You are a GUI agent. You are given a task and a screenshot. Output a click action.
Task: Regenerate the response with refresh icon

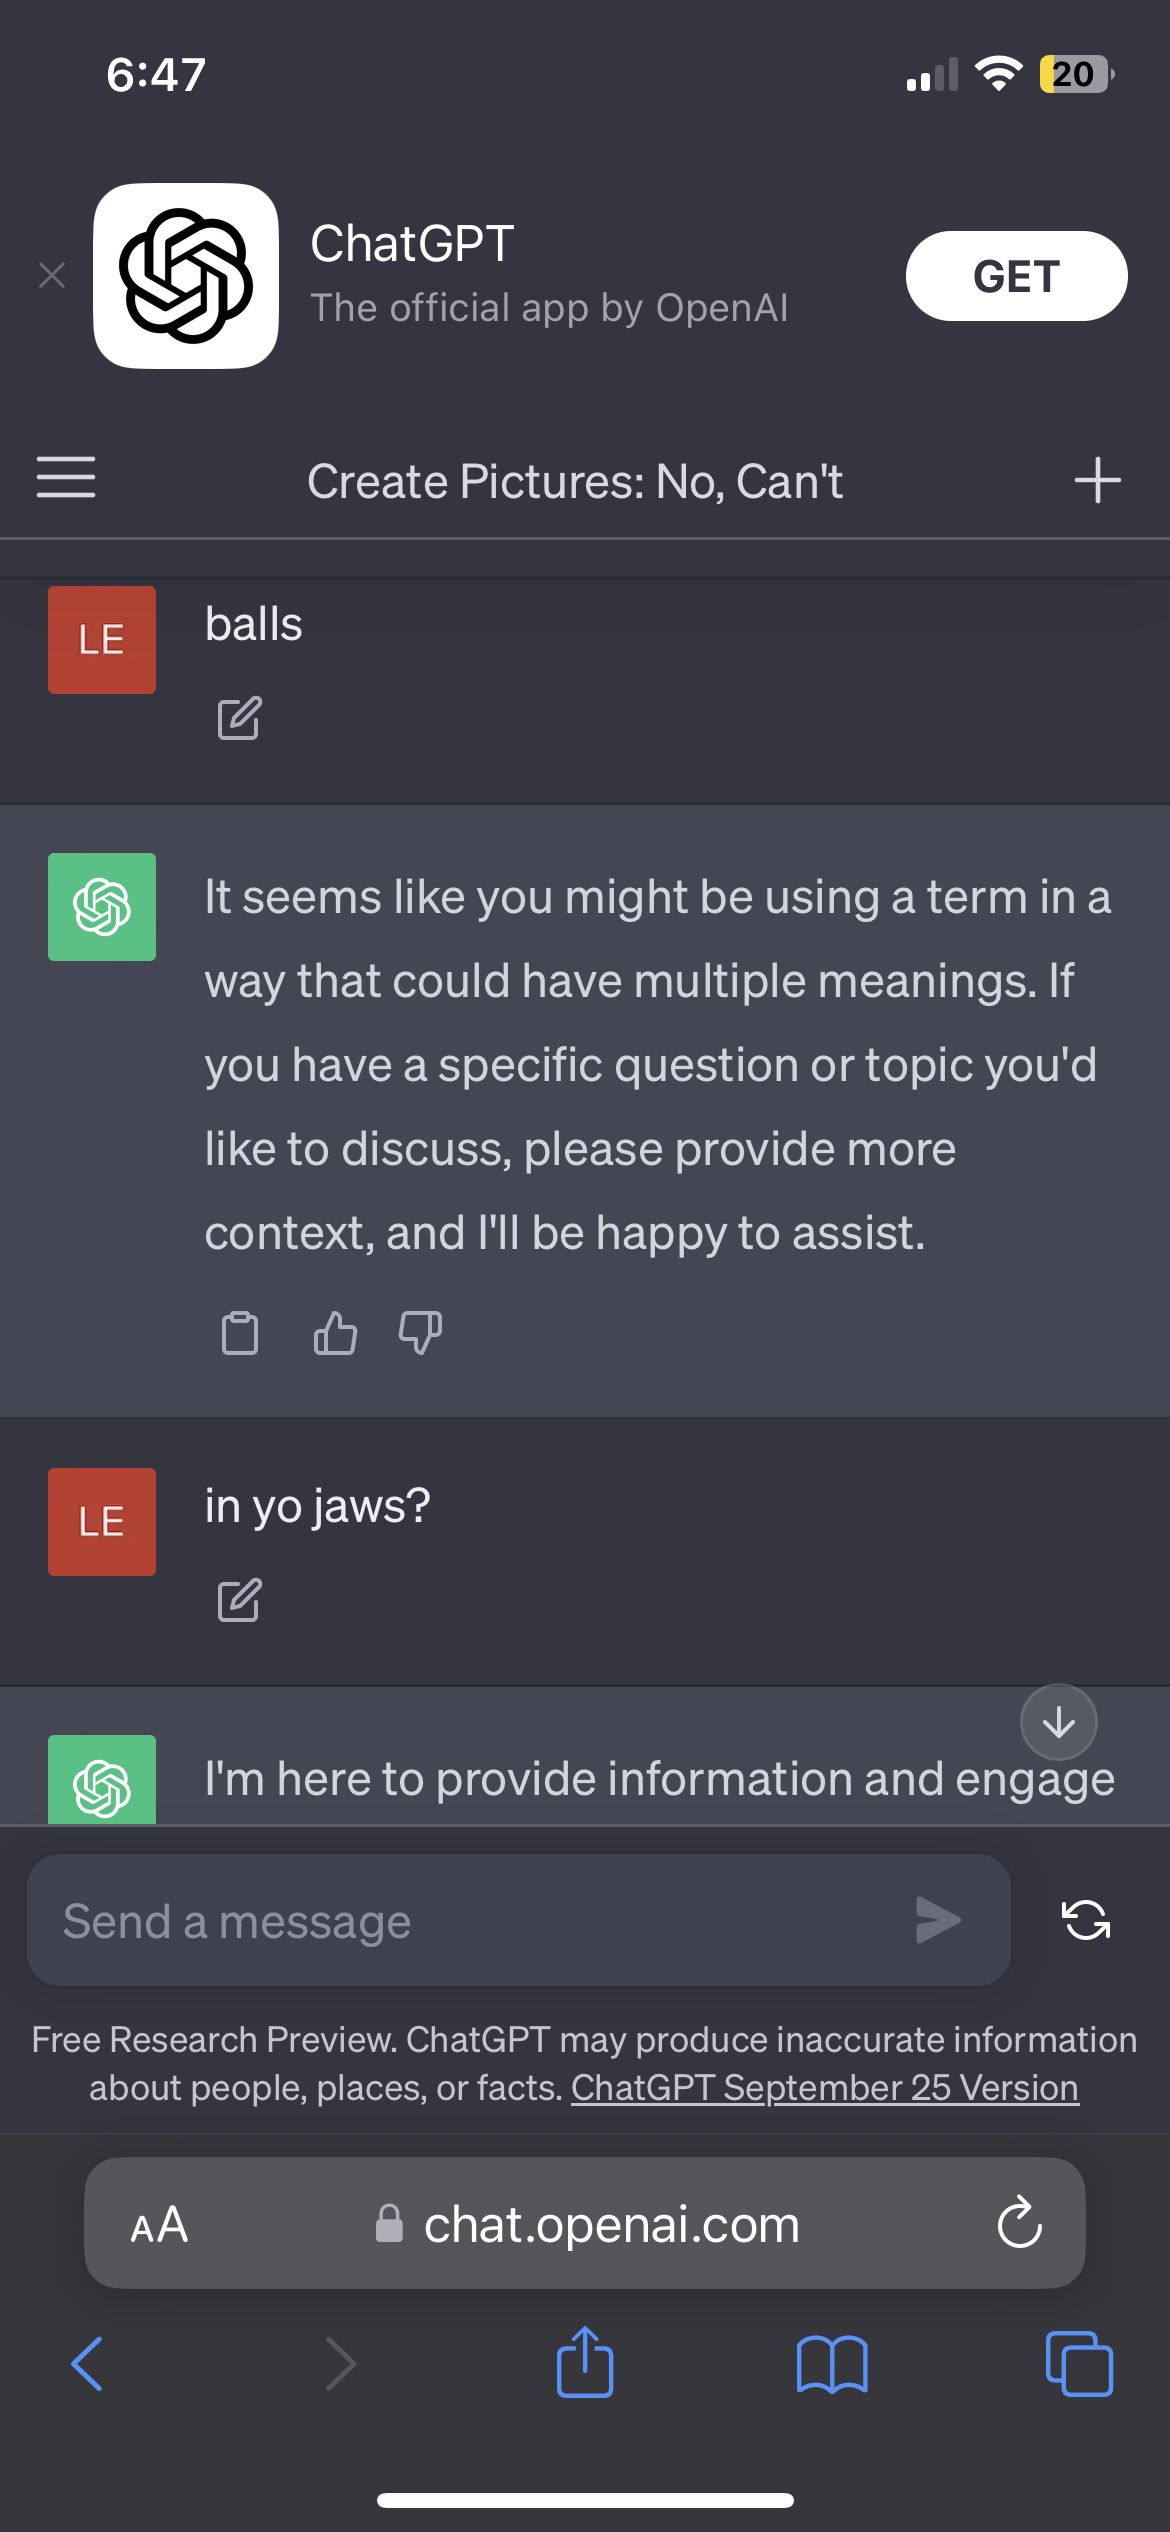pyautogui.click(x=1085, y=1920)
